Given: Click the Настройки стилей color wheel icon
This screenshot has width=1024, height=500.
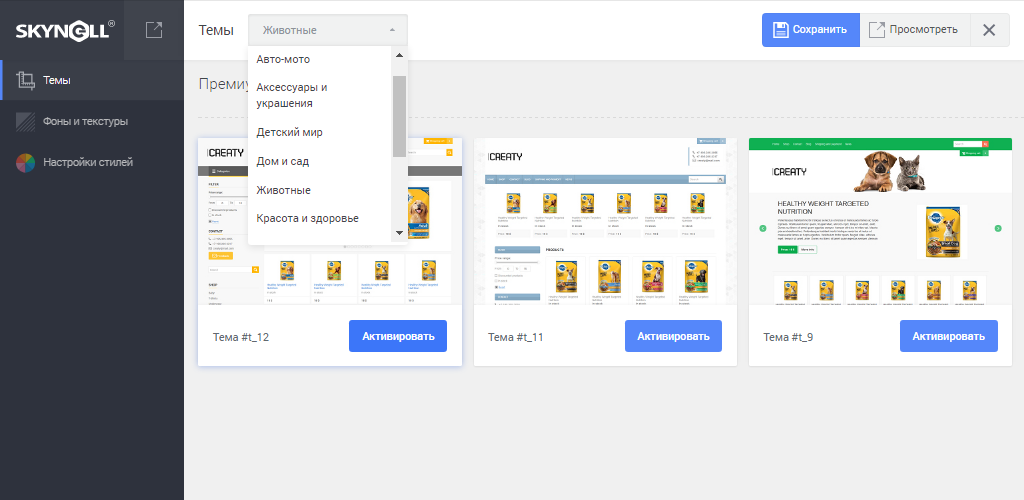Looking at the screenshot, I should (25, 163).
